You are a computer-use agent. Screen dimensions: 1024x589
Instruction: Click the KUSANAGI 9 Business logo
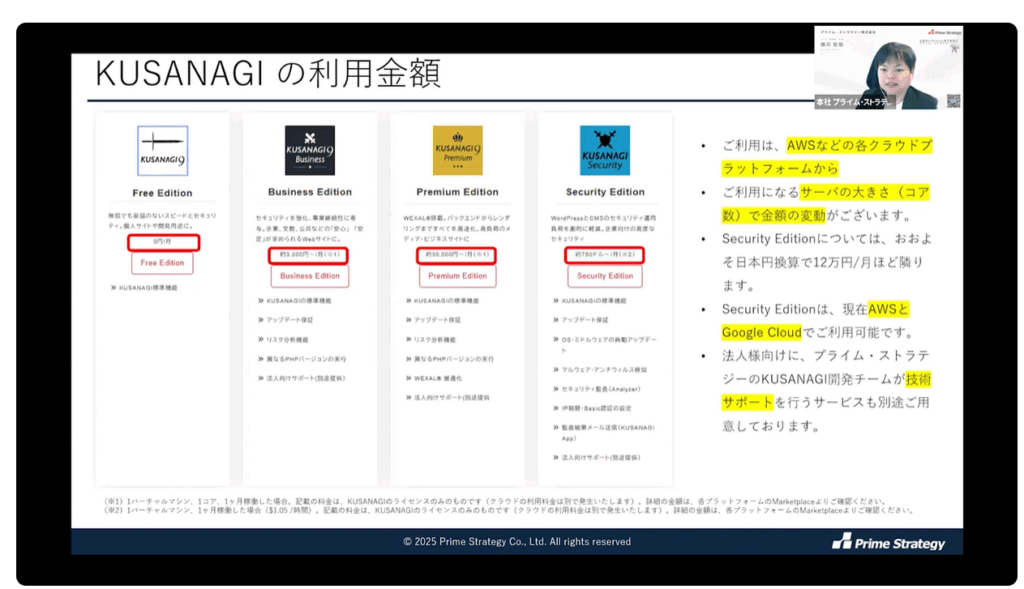coord(310,150)
